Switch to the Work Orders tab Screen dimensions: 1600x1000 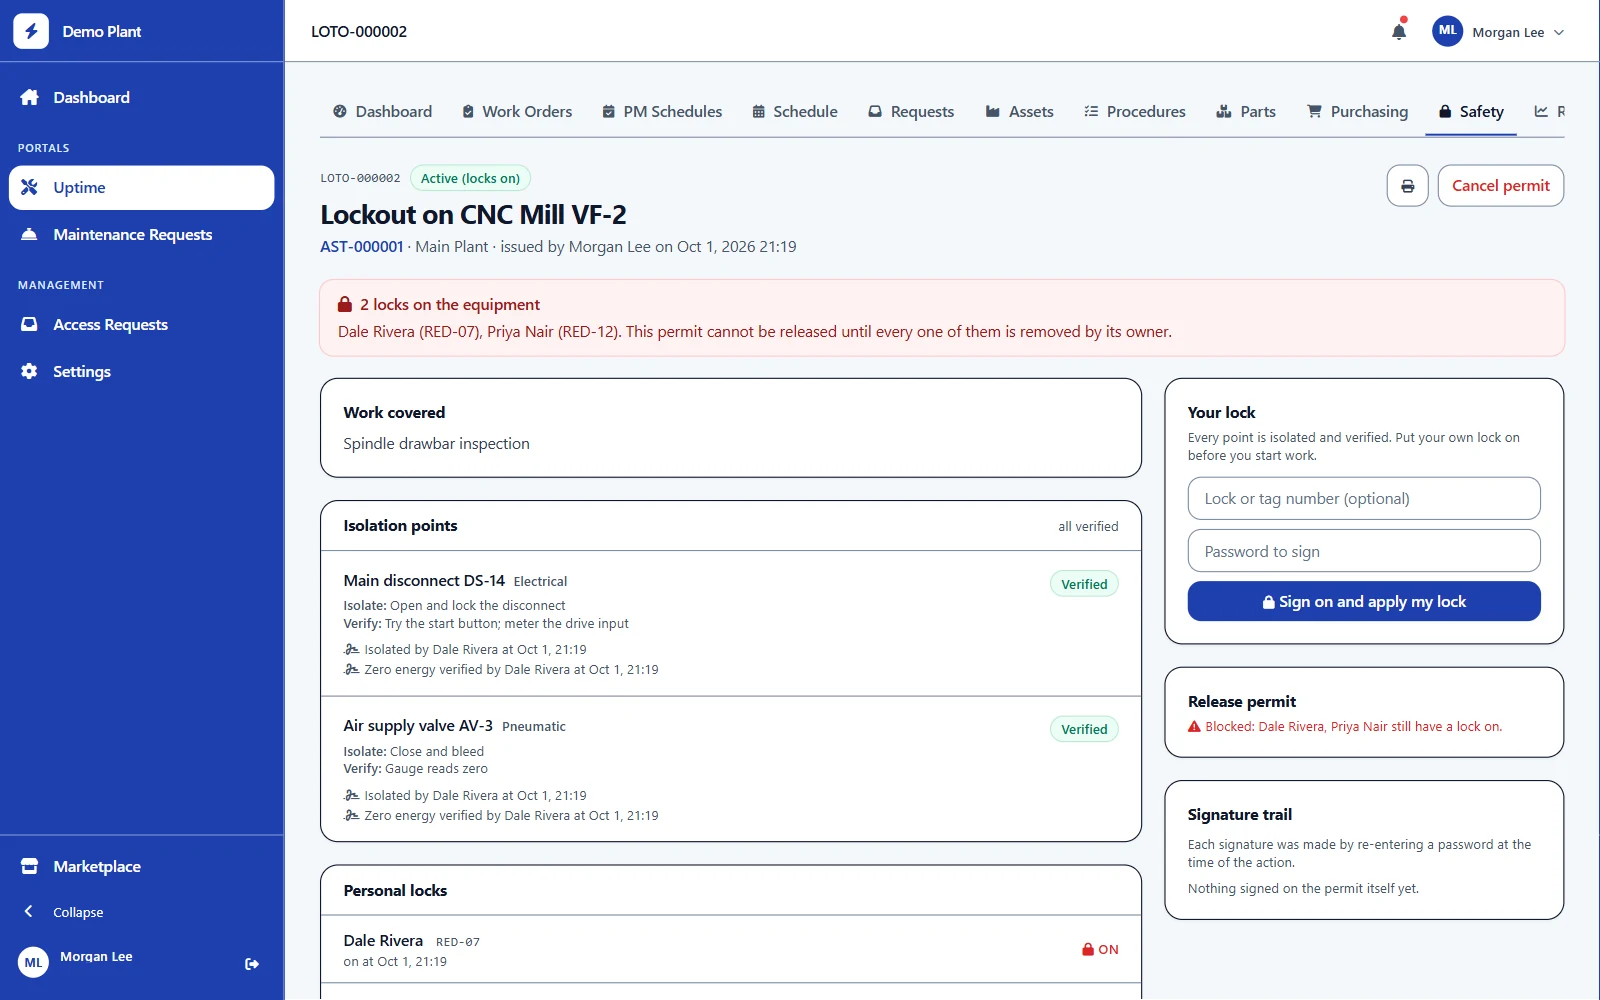click(517, 112)
